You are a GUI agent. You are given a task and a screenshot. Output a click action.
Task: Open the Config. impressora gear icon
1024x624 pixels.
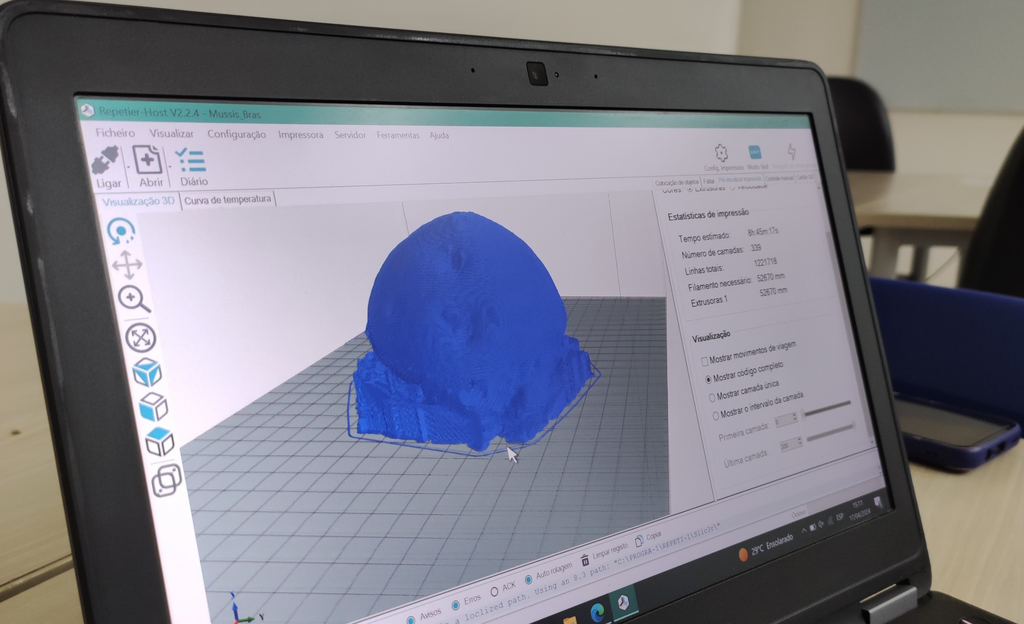(x=719, y=154)
